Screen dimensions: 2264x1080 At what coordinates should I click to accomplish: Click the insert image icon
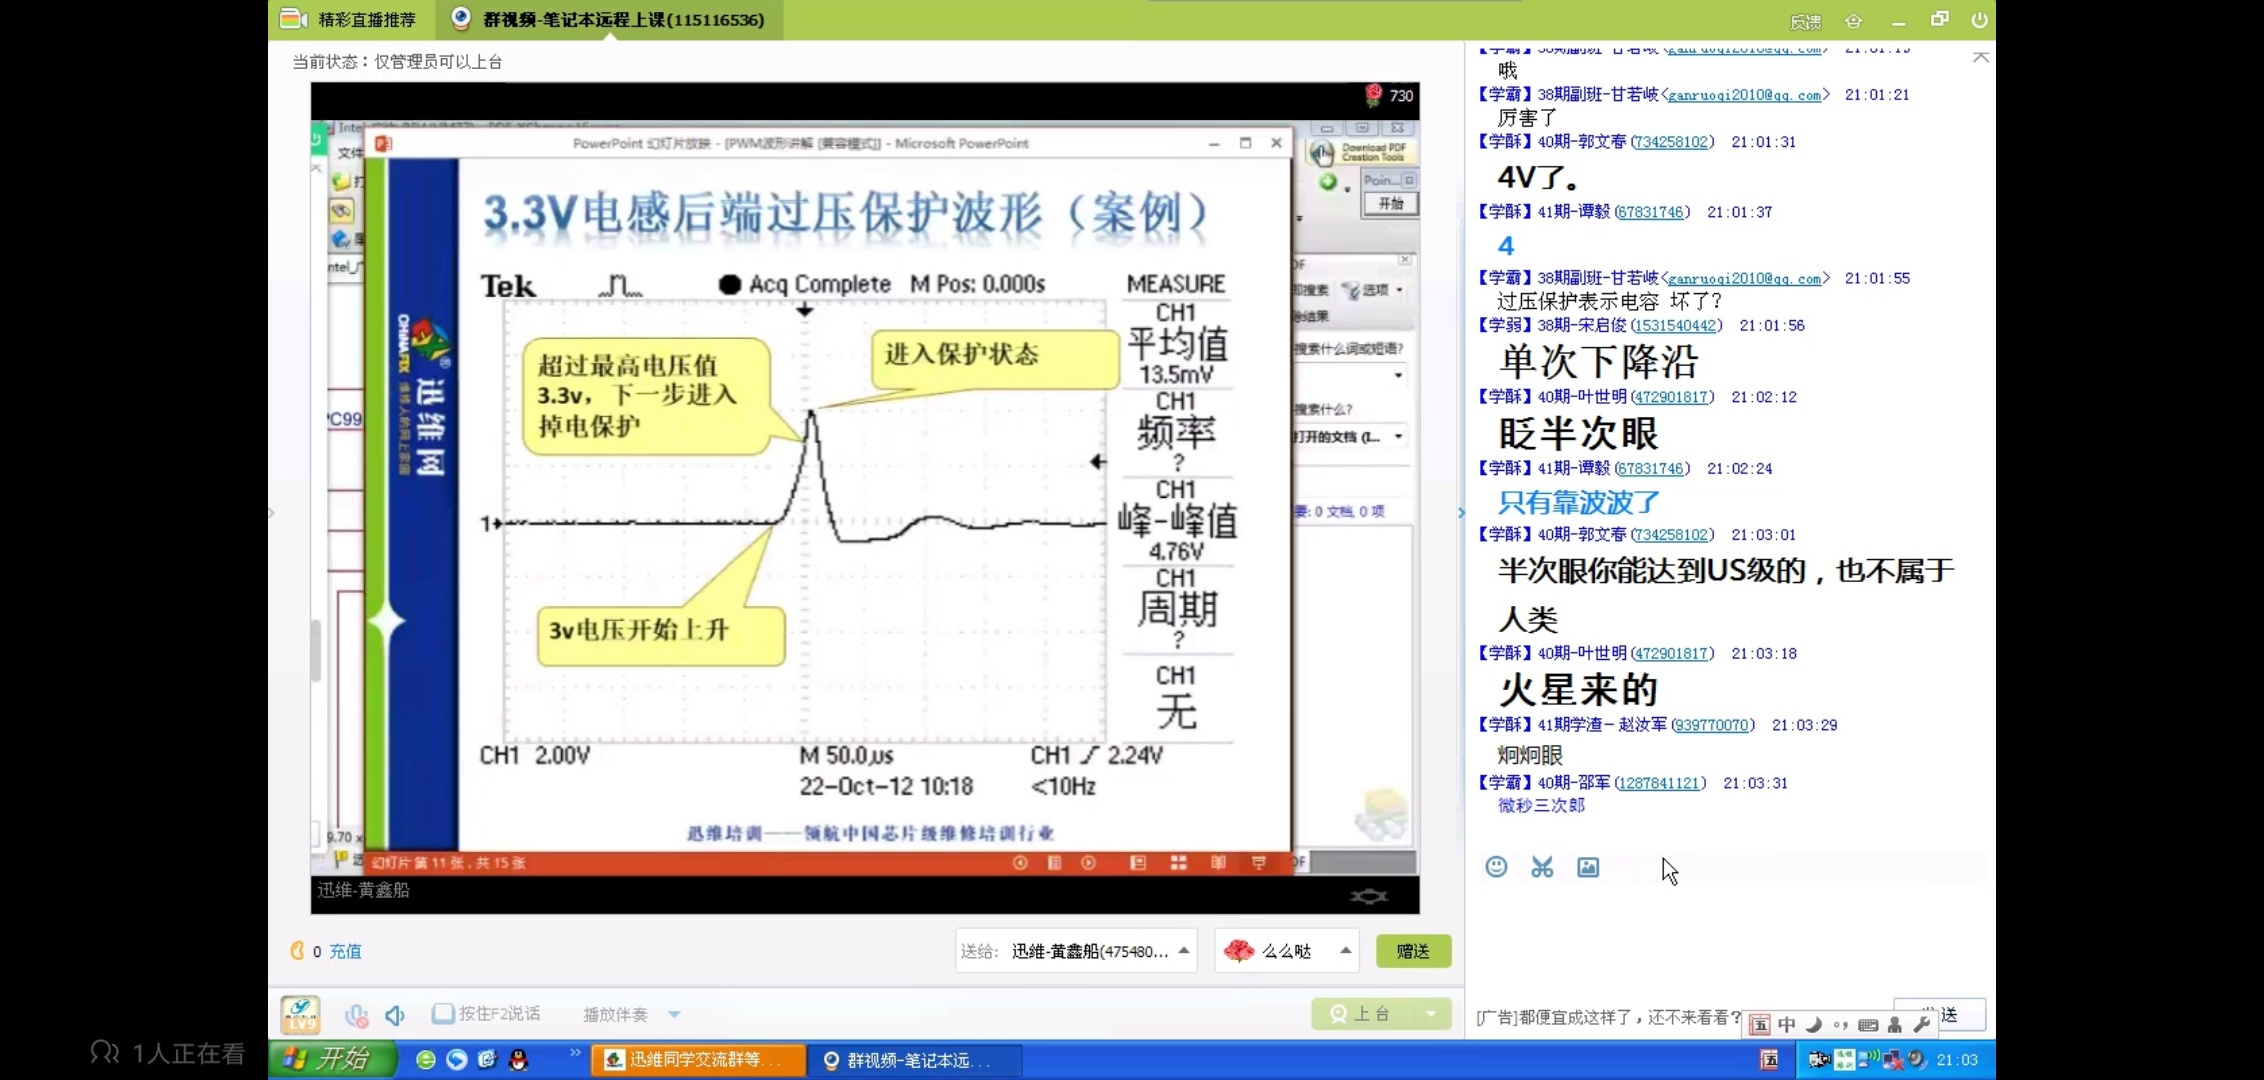1588,867
